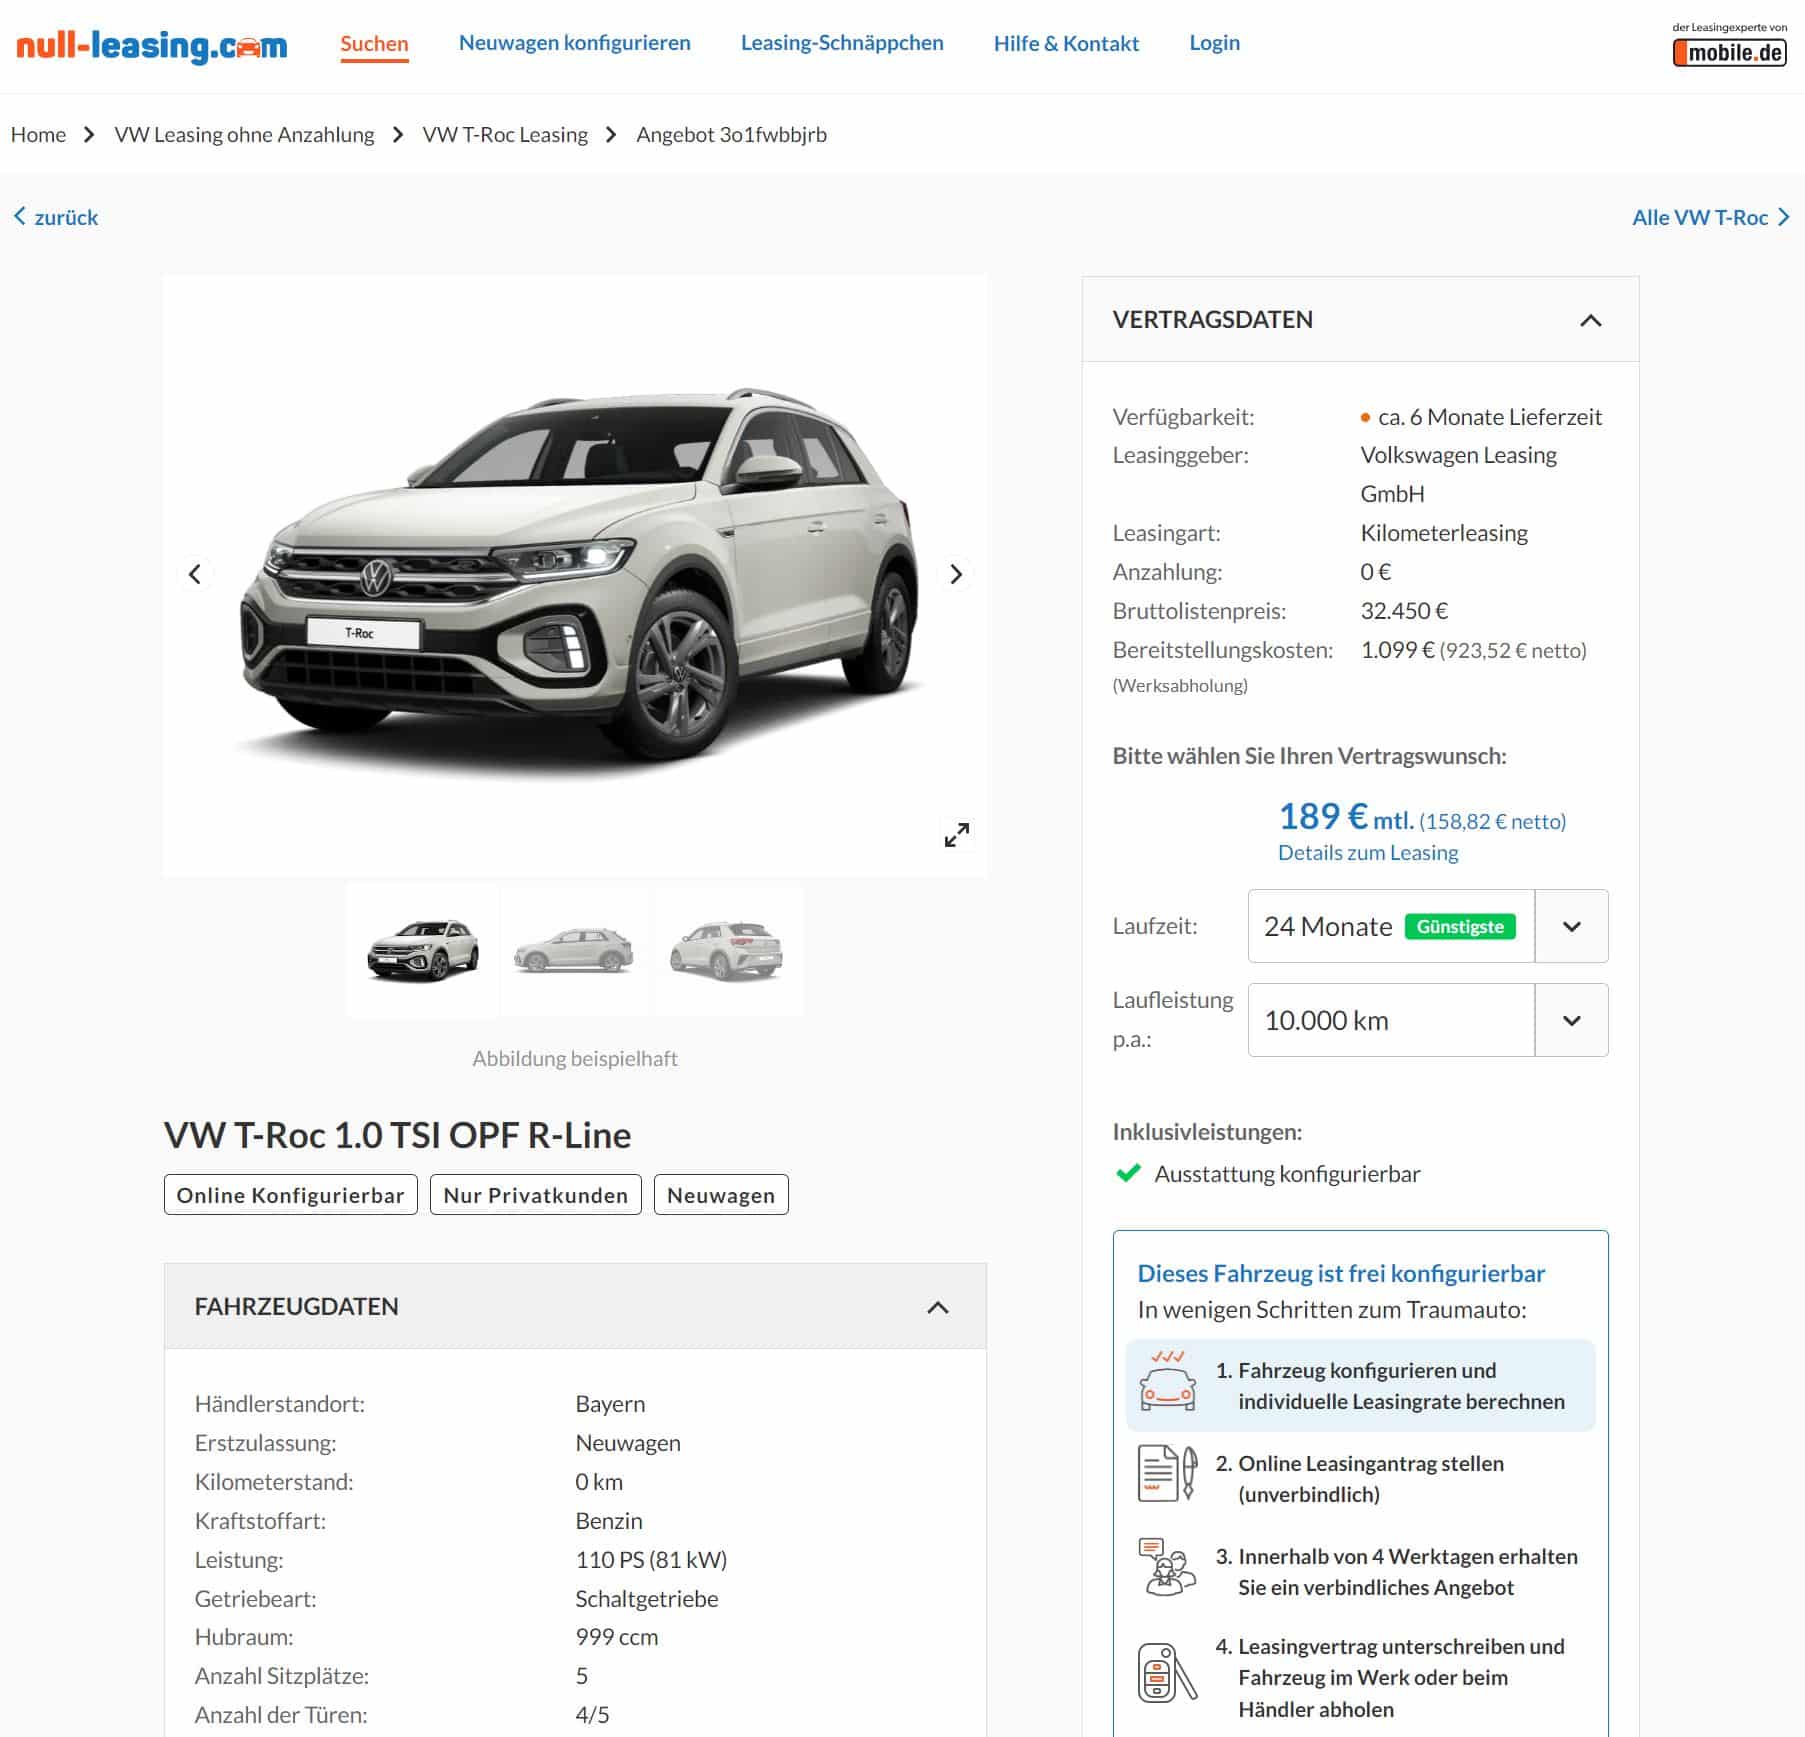Open Details zum Leasing link
The height and width of the screenshot is (1737, 1805).
[1368, 853]
